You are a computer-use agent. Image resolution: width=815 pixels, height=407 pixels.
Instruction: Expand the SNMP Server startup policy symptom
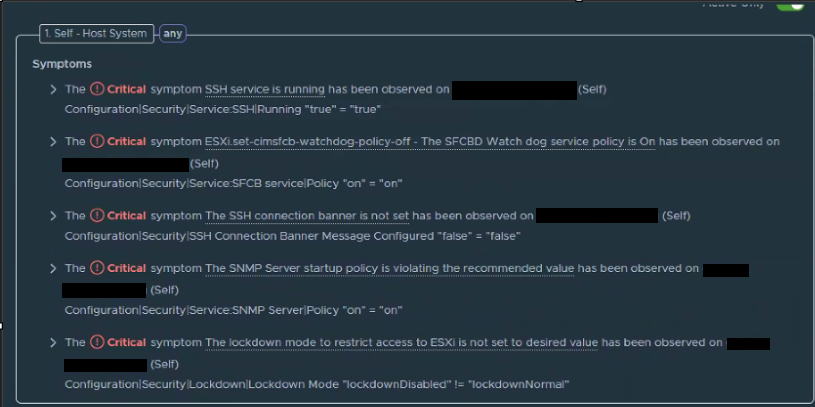[53, 268]
